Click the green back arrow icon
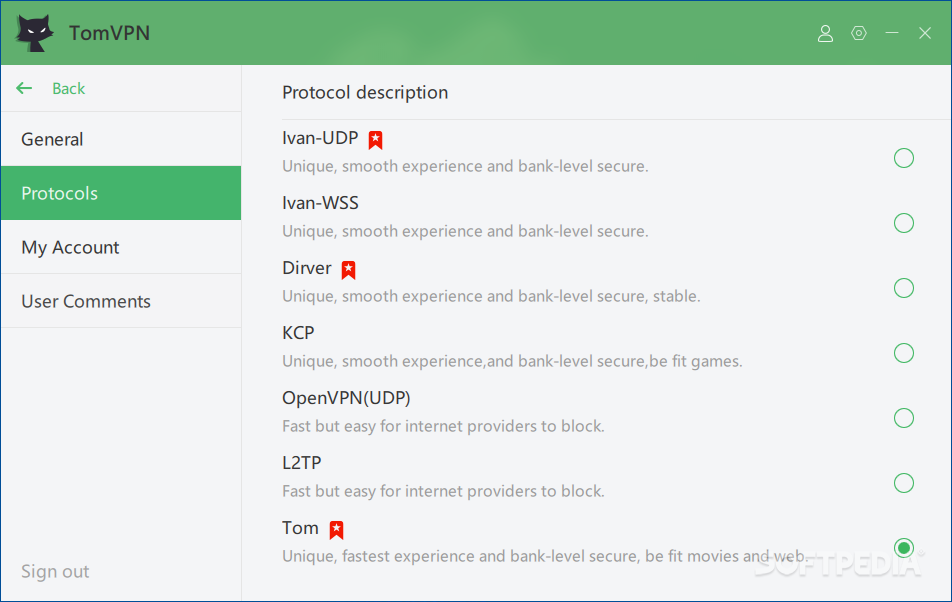952x602 pixels. coord(24,88)
